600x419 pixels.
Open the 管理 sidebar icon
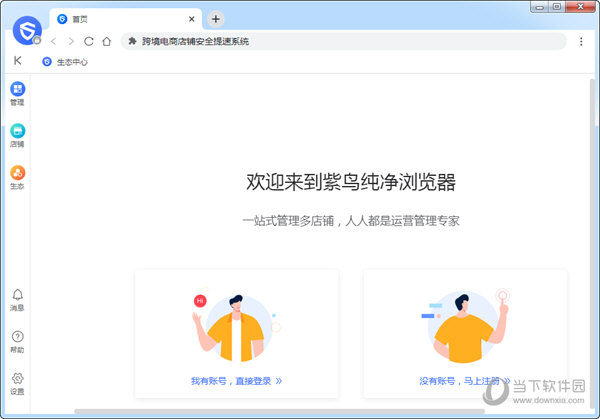18,93
